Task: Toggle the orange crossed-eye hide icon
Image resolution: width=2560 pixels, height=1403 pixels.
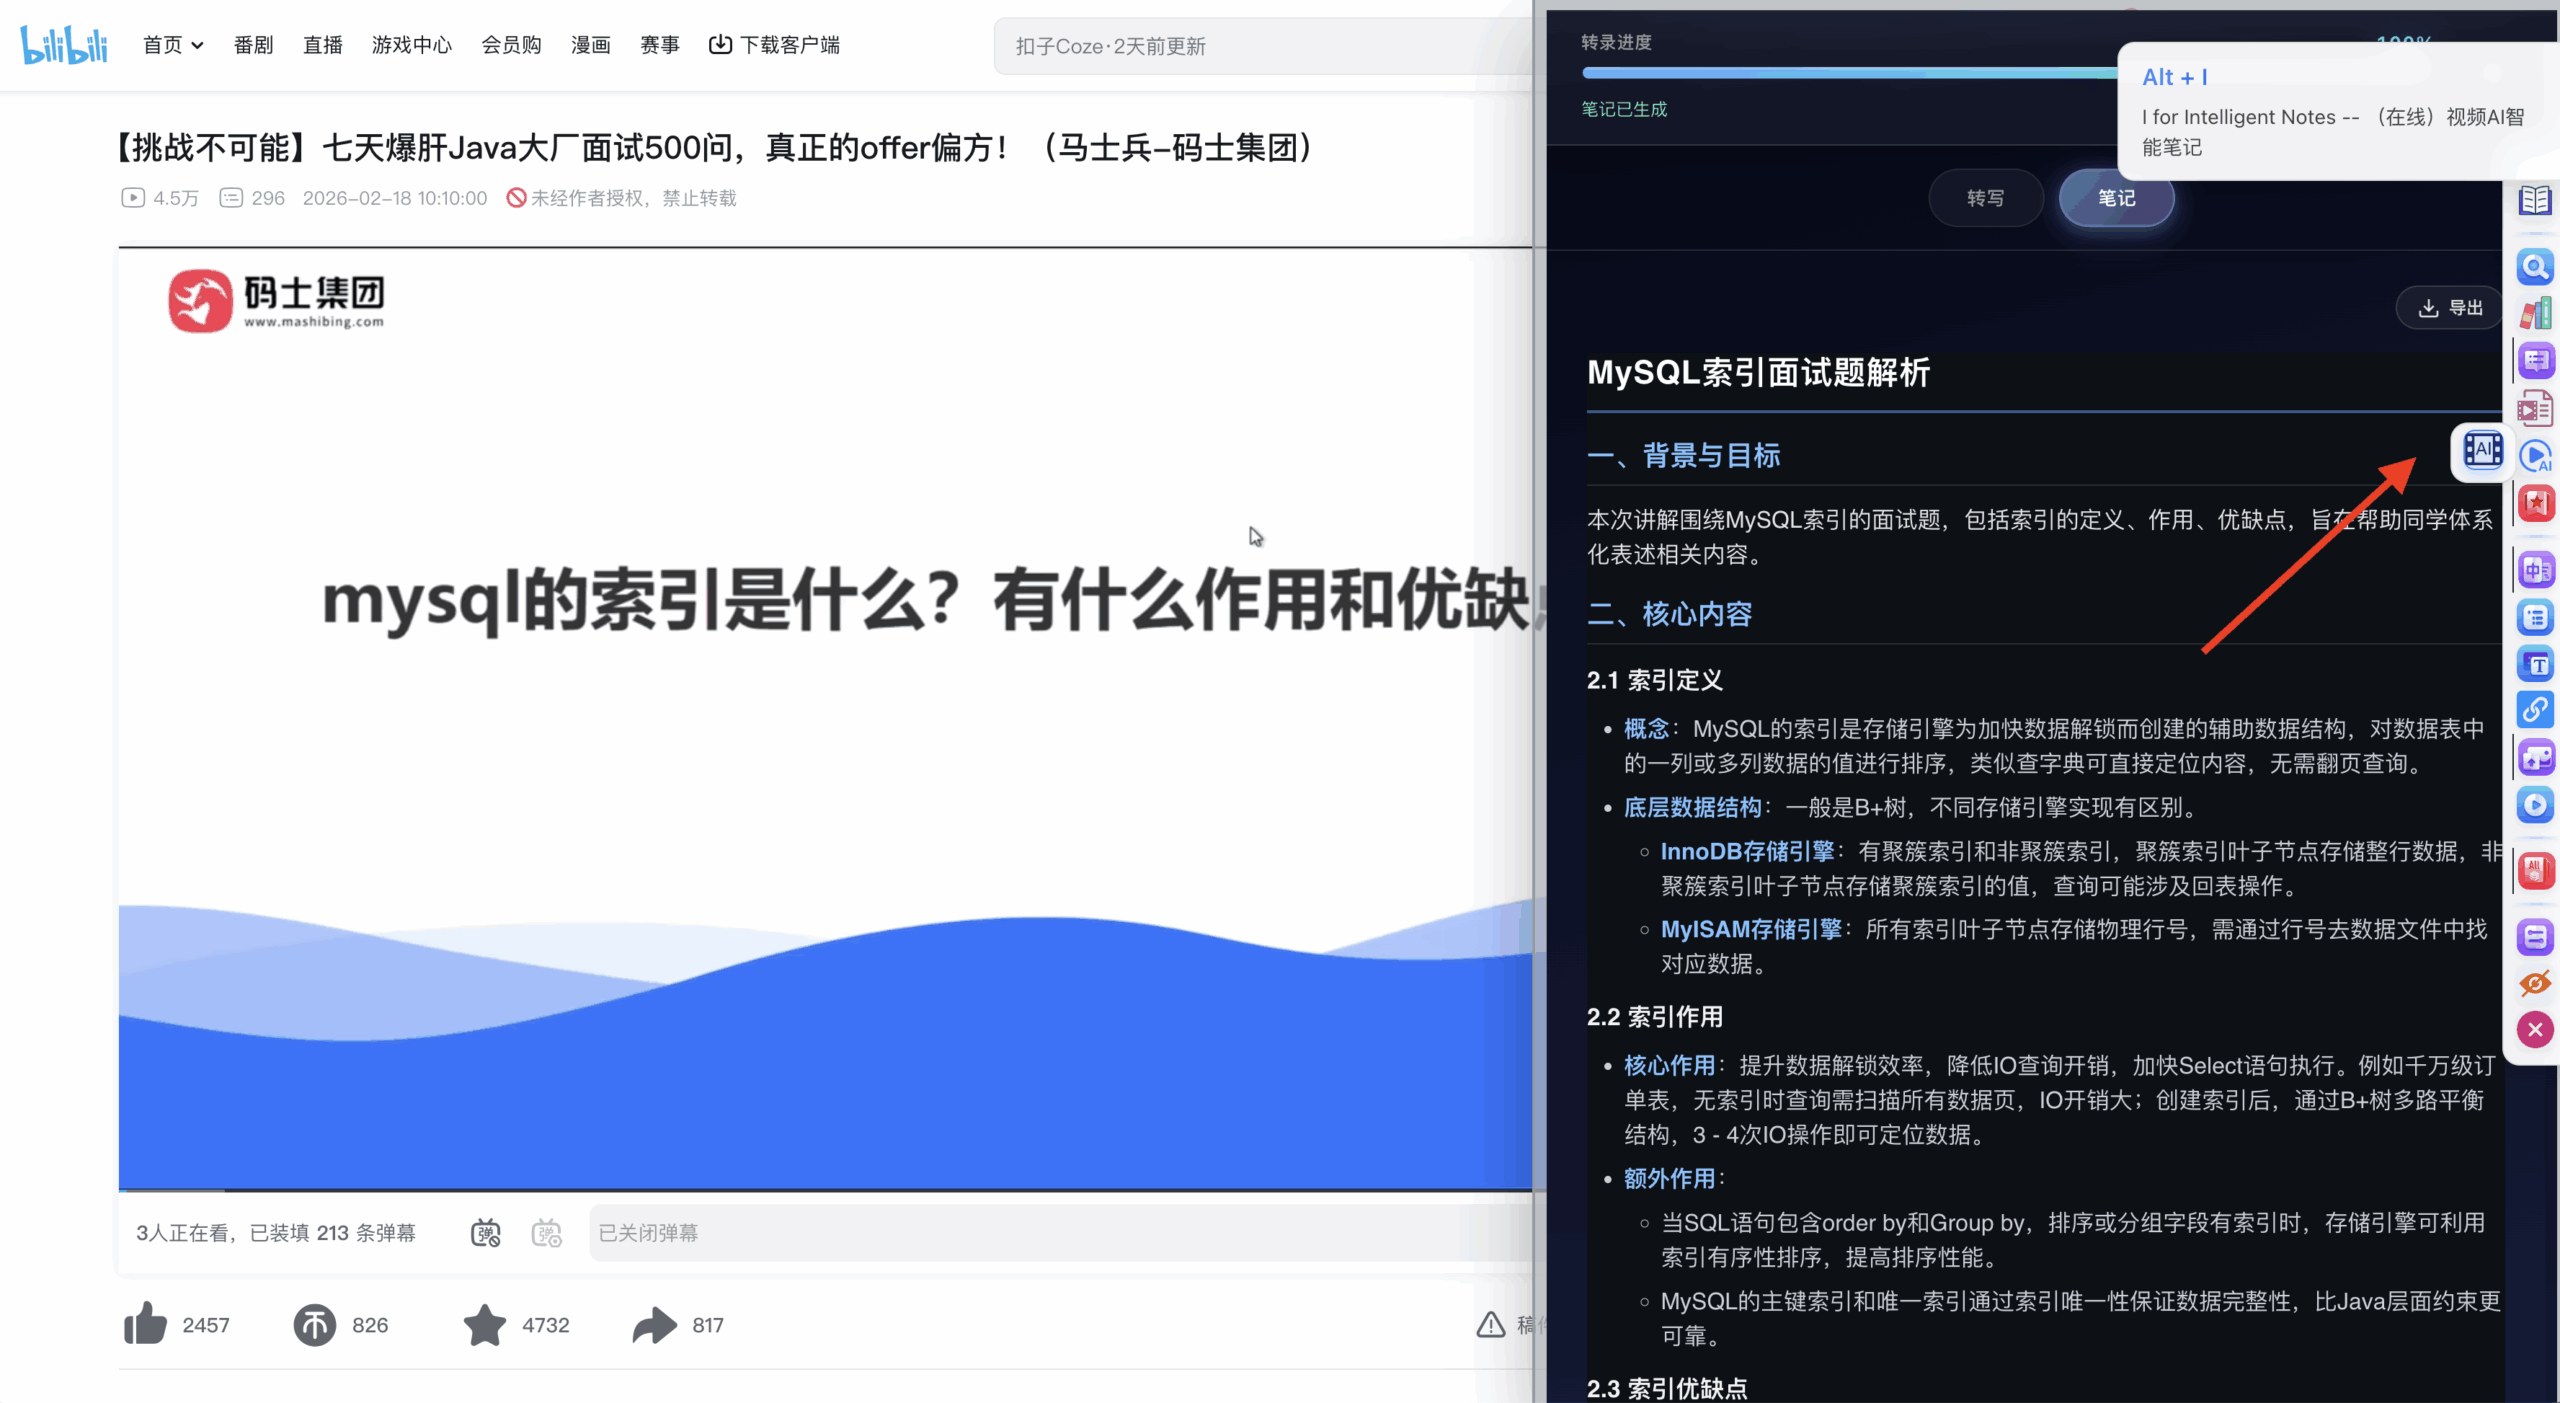Action: click(2534, 983)
